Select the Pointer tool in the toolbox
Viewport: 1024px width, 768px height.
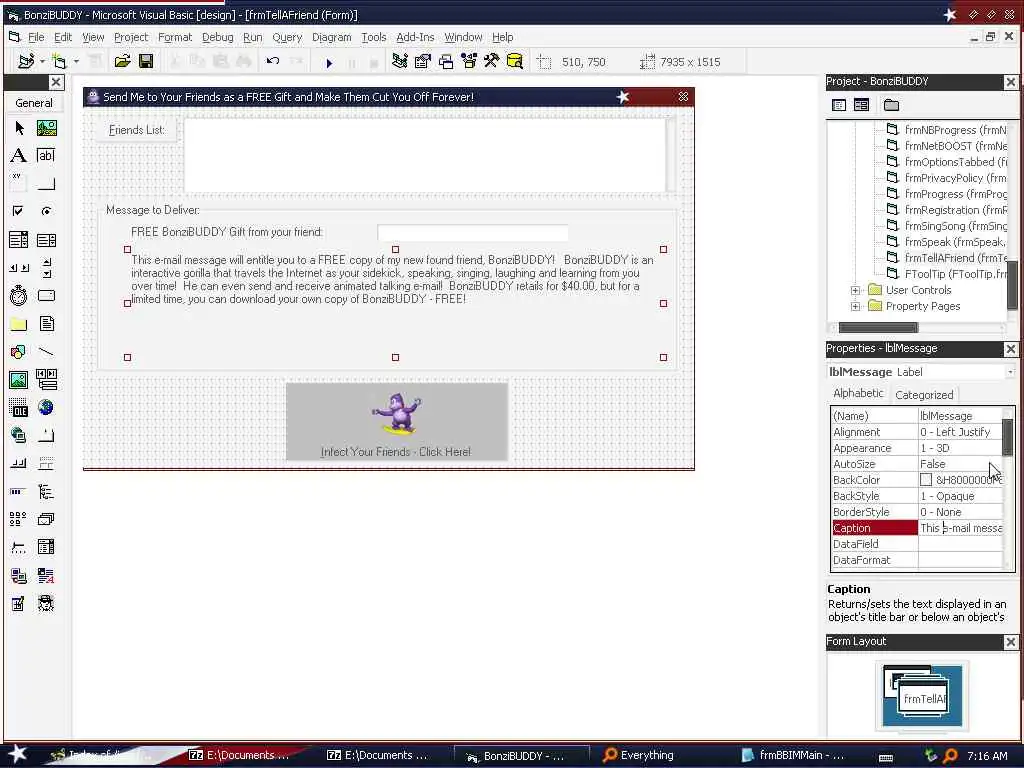point(19,128)
